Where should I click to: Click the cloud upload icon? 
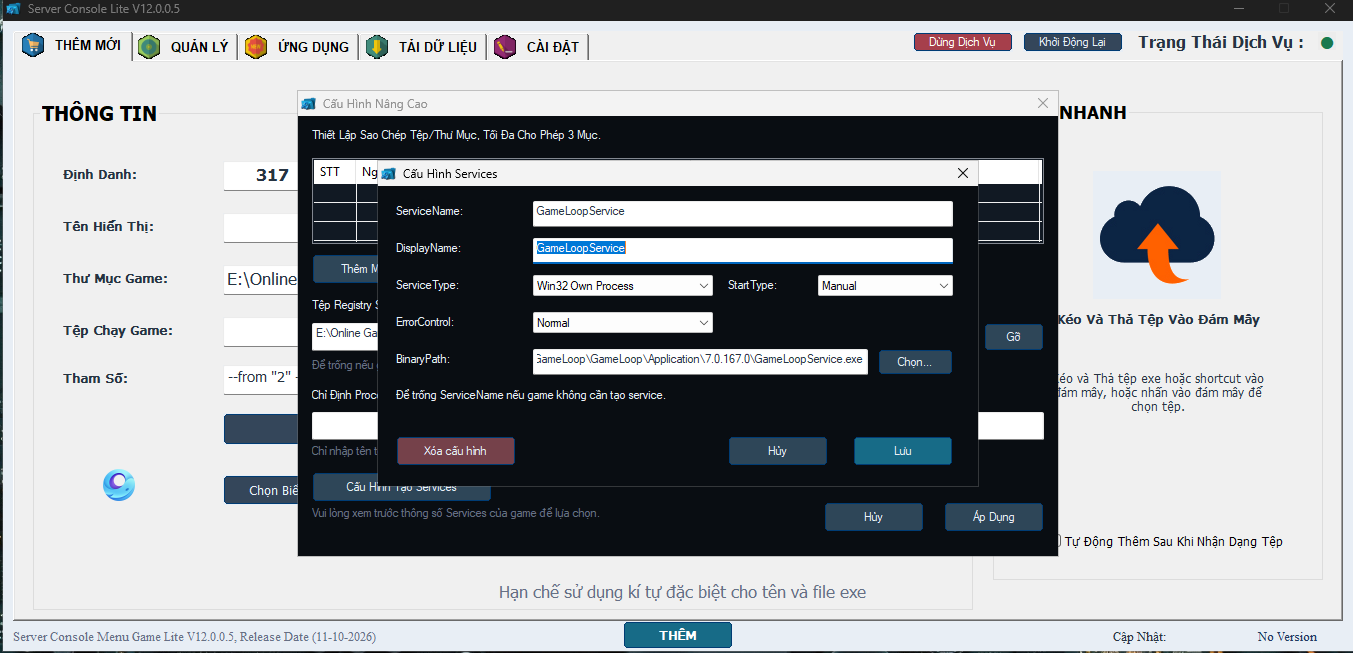point(1157,236)
